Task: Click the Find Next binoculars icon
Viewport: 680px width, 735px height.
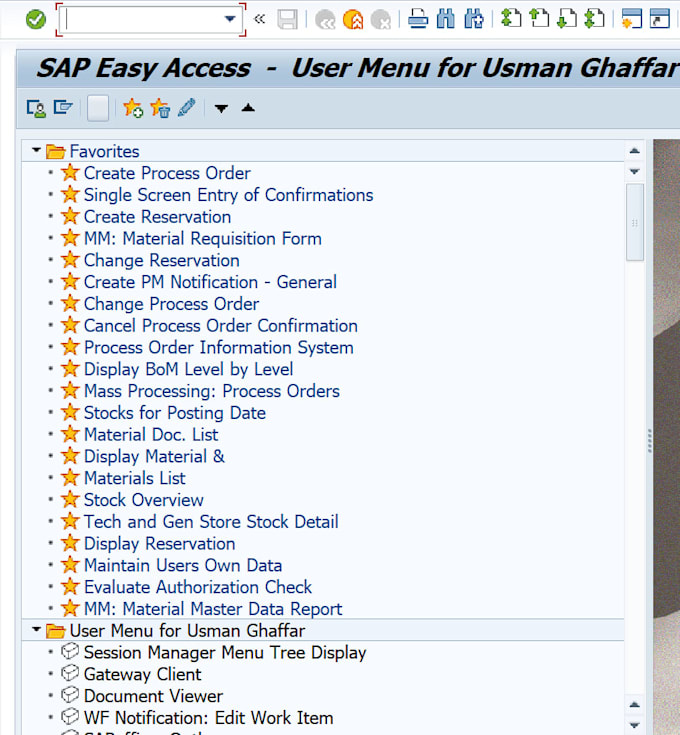Action: 474,19
